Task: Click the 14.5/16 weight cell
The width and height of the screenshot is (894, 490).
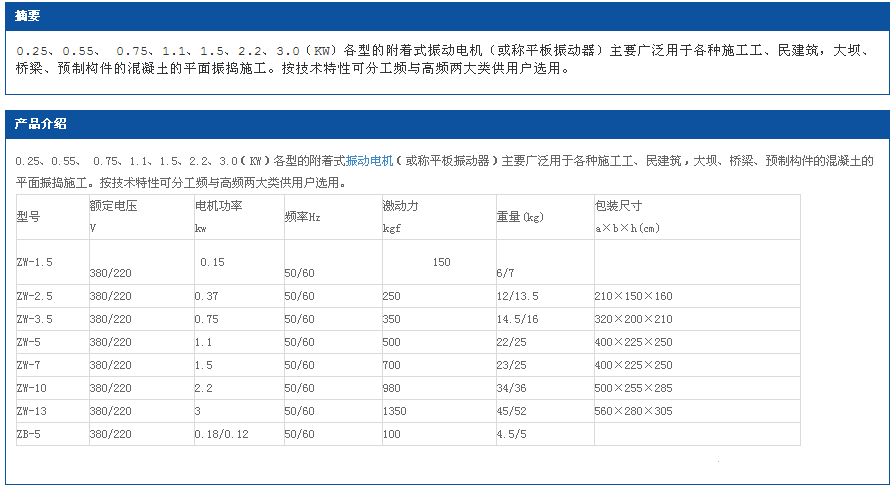Action: [x=517, y=319]
